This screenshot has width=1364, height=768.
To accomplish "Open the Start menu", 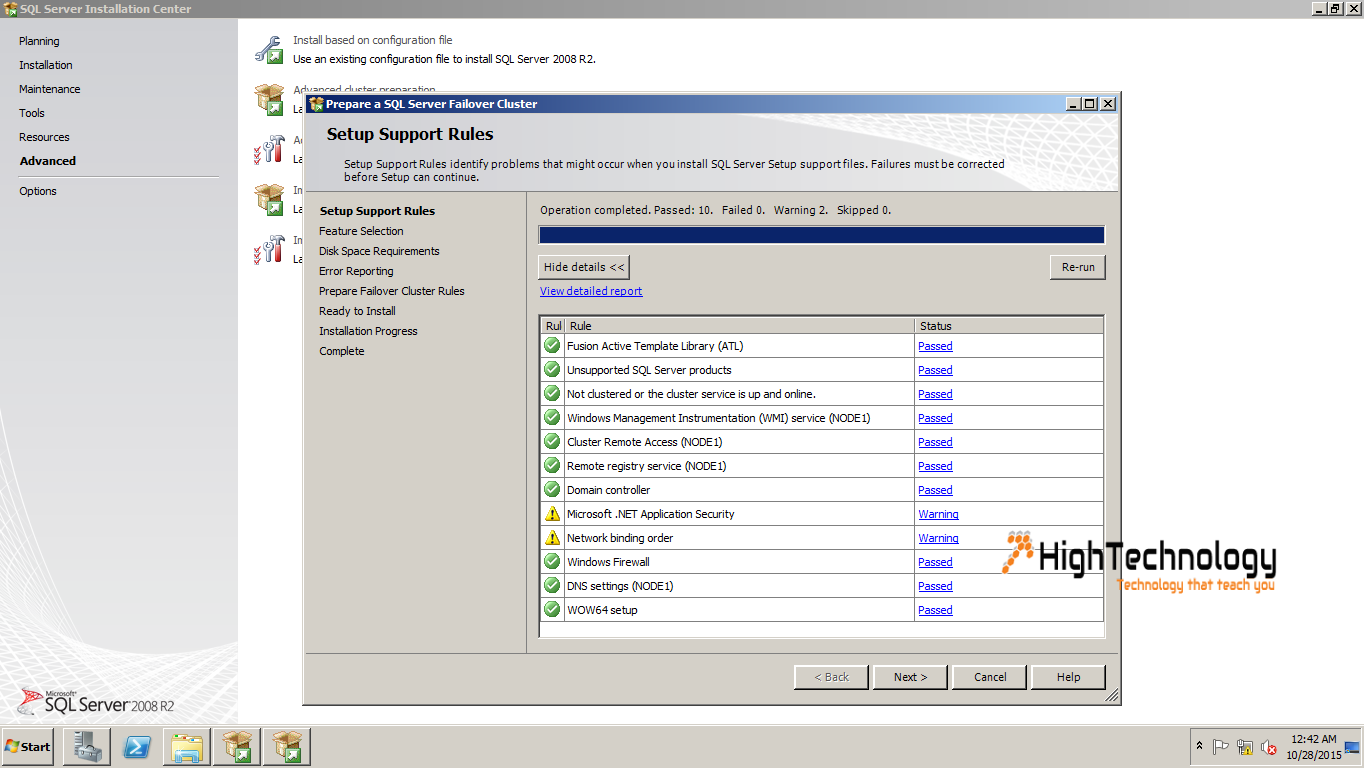I will point(28,747).
